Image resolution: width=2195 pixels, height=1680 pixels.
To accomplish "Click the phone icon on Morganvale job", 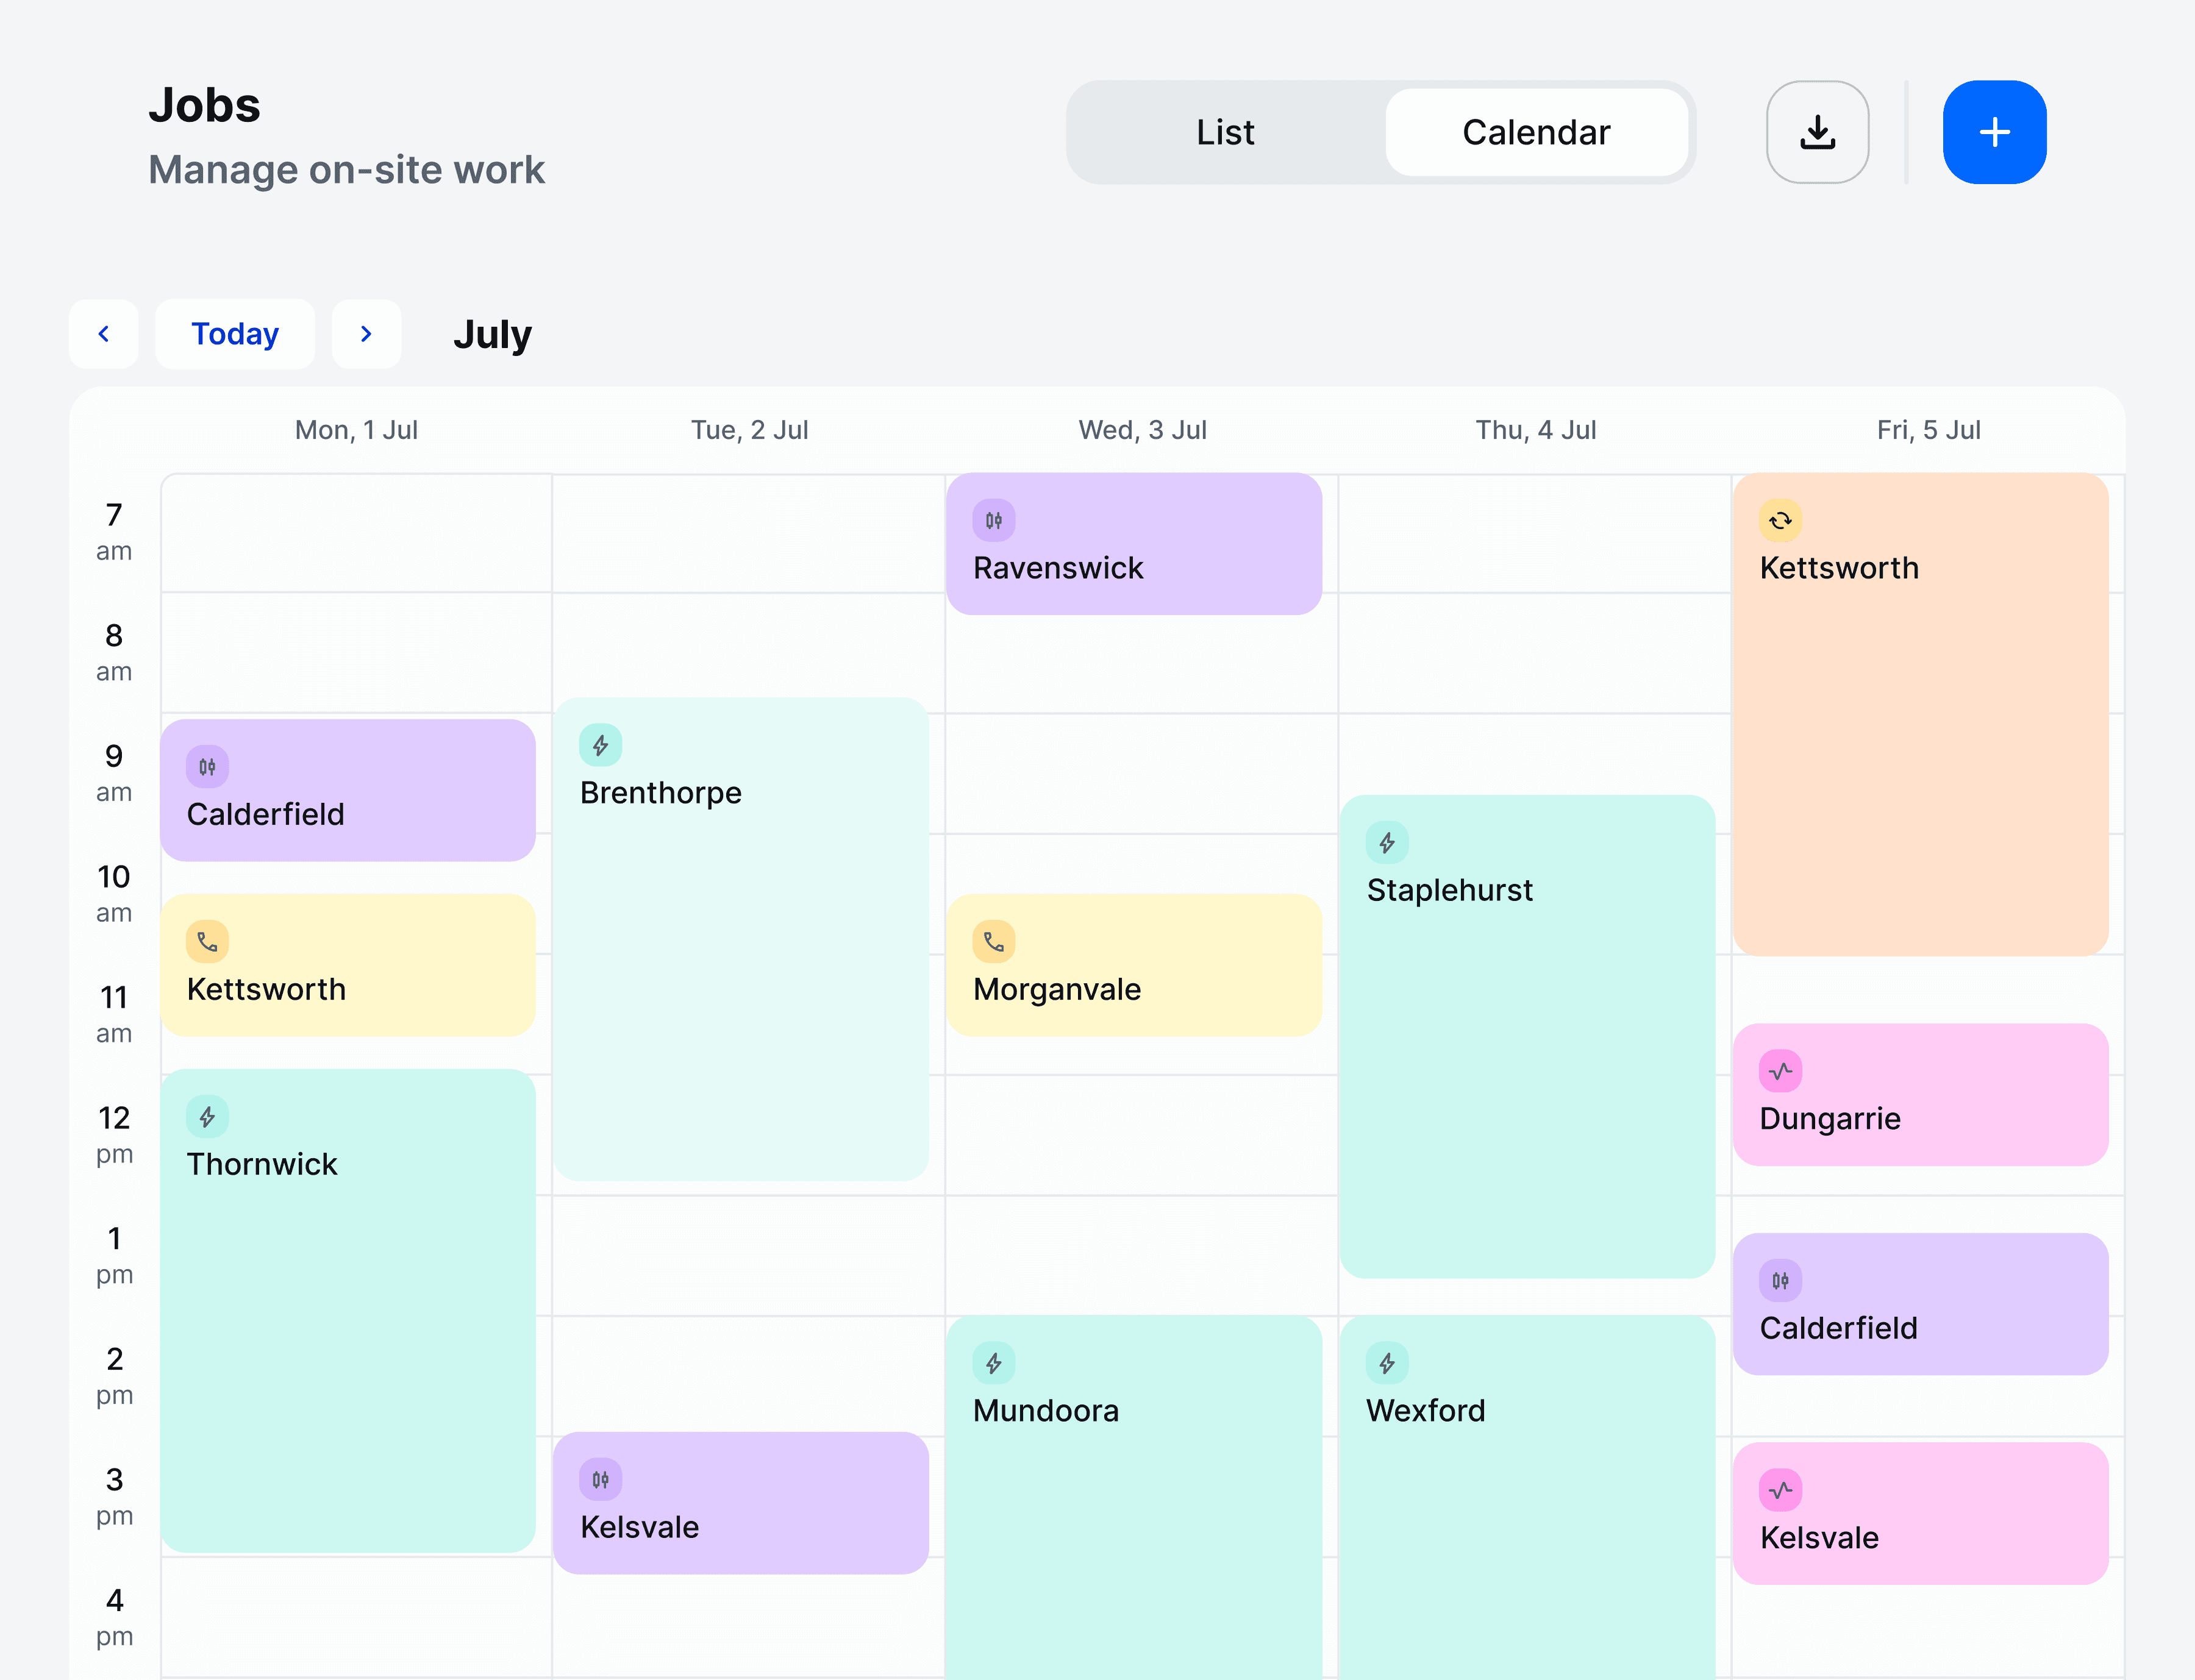I will click(993, 942).
